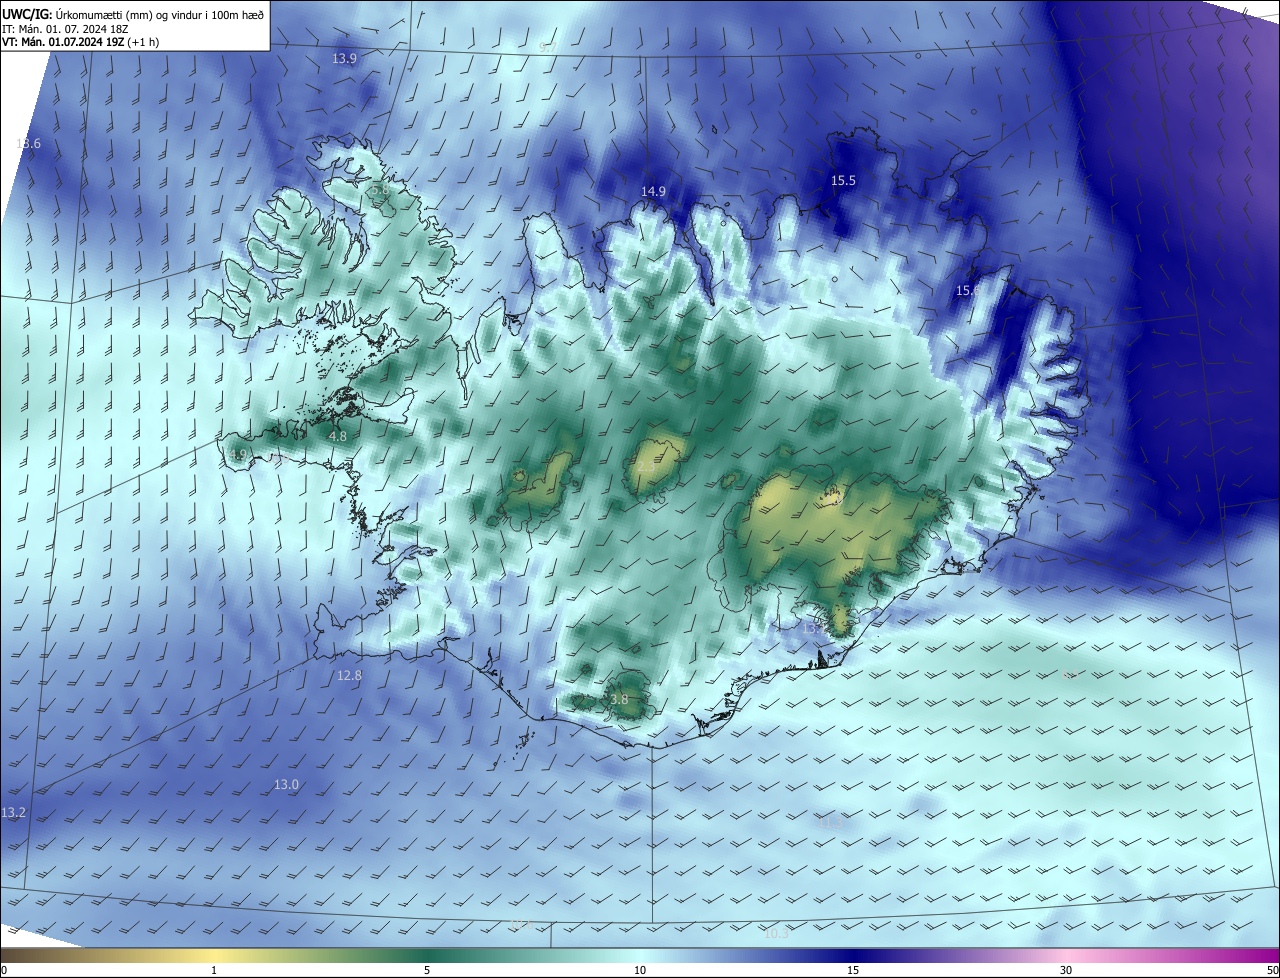Click the 4.9 value label on the map

[x=238, y=454]
